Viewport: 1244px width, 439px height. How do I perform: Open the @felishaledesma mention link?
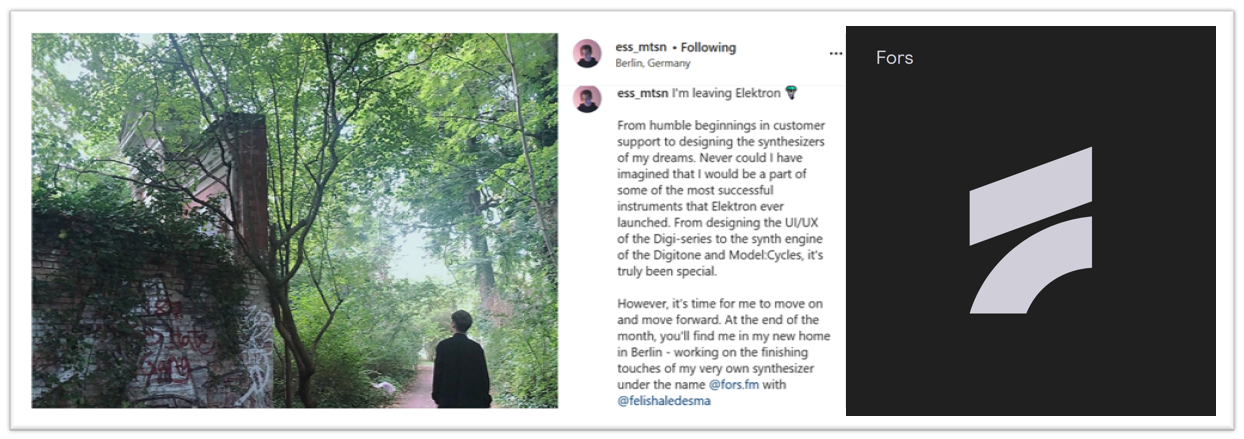[x=664, y=401]
